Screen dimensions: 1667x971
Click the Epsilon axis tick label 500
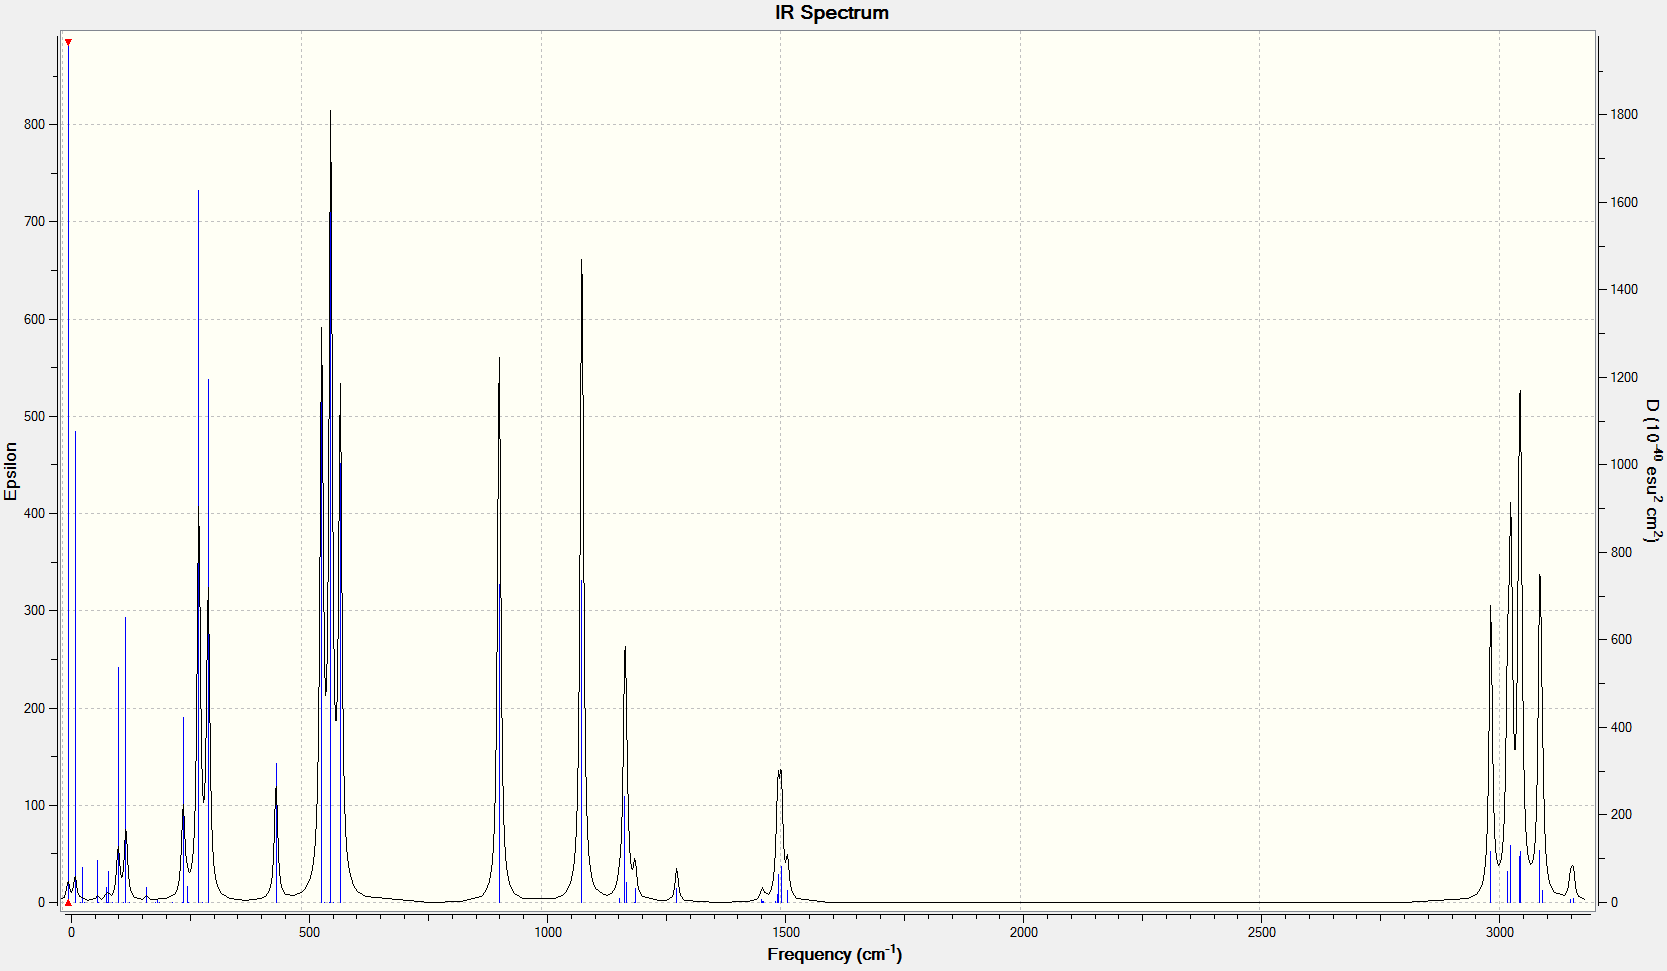(35, 416)
